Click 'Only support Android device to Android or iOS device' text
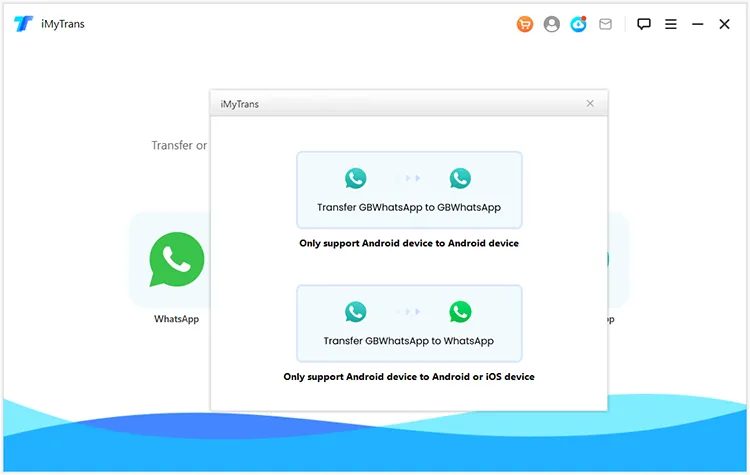This screenshot has height=475, width=750. 409,376
